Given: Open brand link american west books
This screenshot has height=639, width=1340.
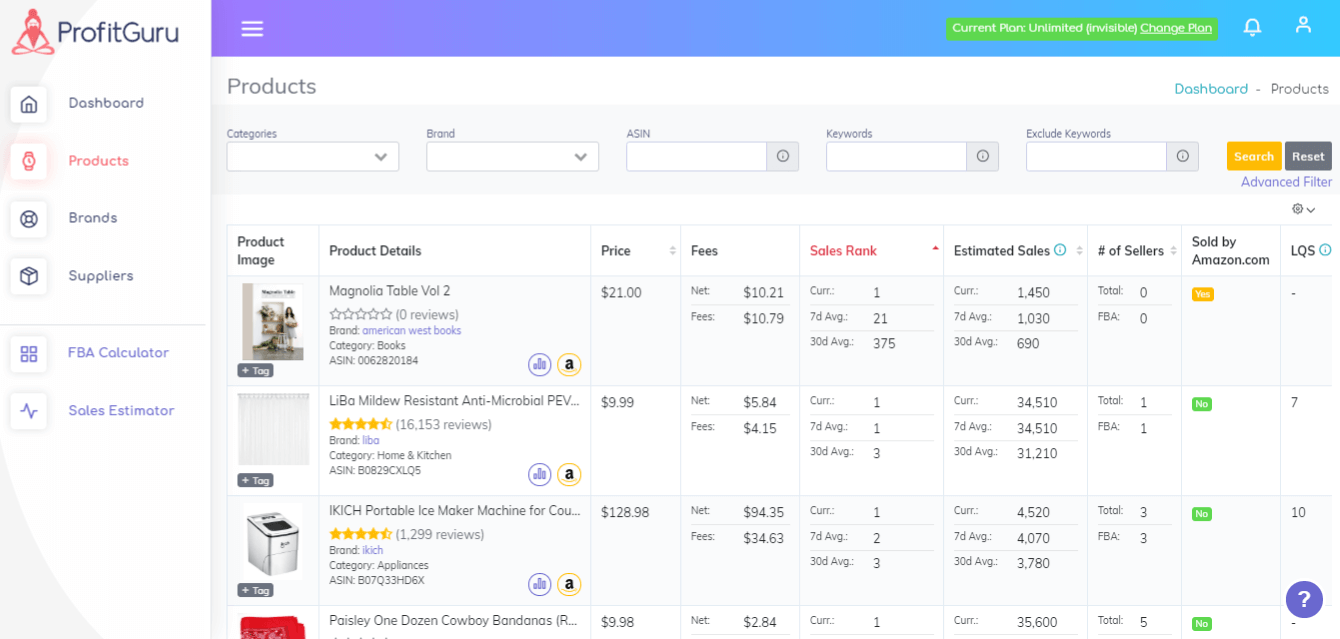Looking at the screenshot, I should click(411, 331).
